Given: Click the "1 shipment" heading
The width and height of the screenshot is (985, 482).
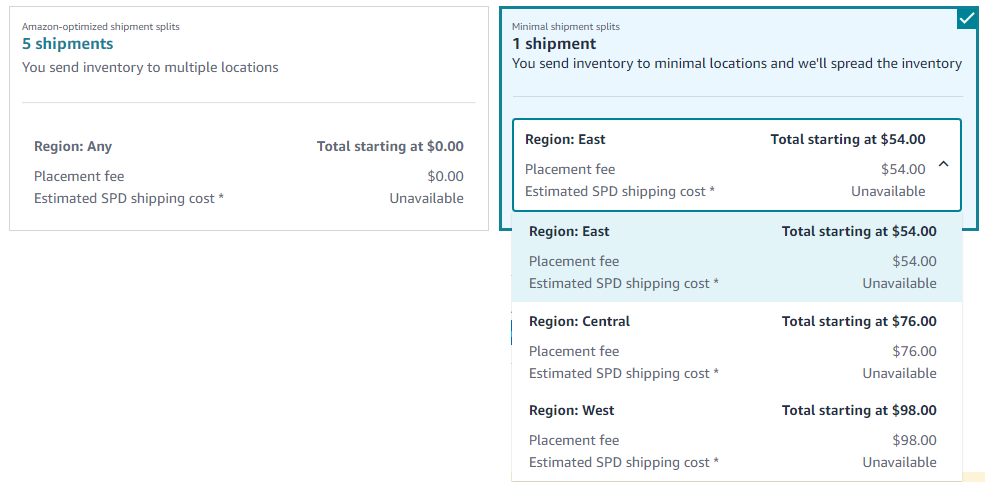Looking at the screenshot, I should (554, 44).
